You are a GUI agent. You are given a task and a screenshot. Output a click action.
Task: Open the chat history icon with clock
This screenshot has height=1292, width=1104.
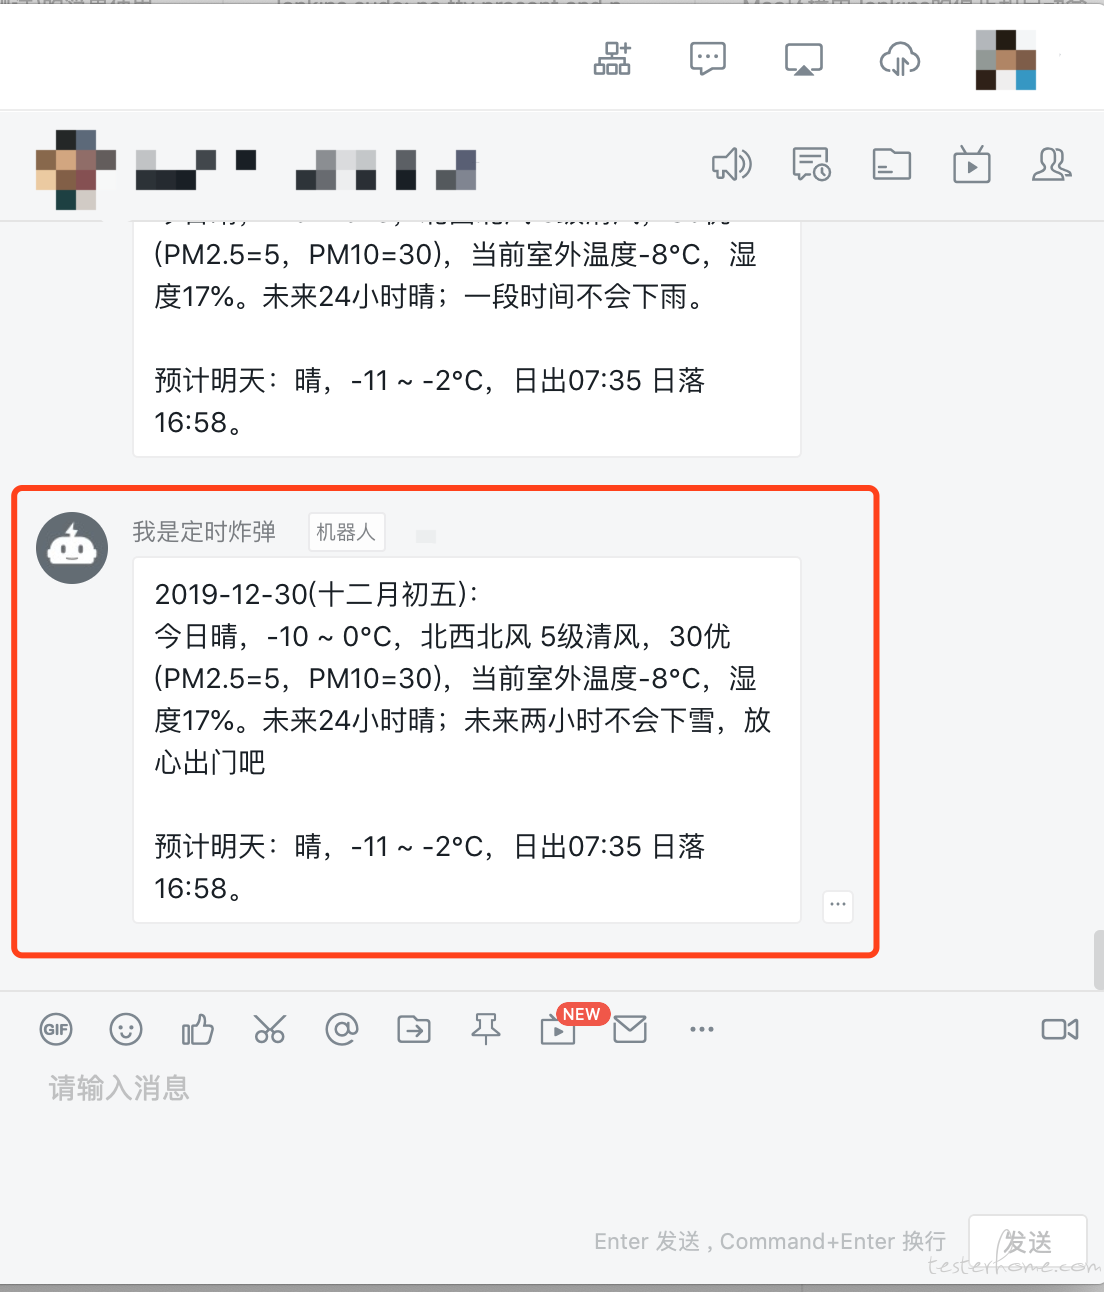tap(811, 164)
